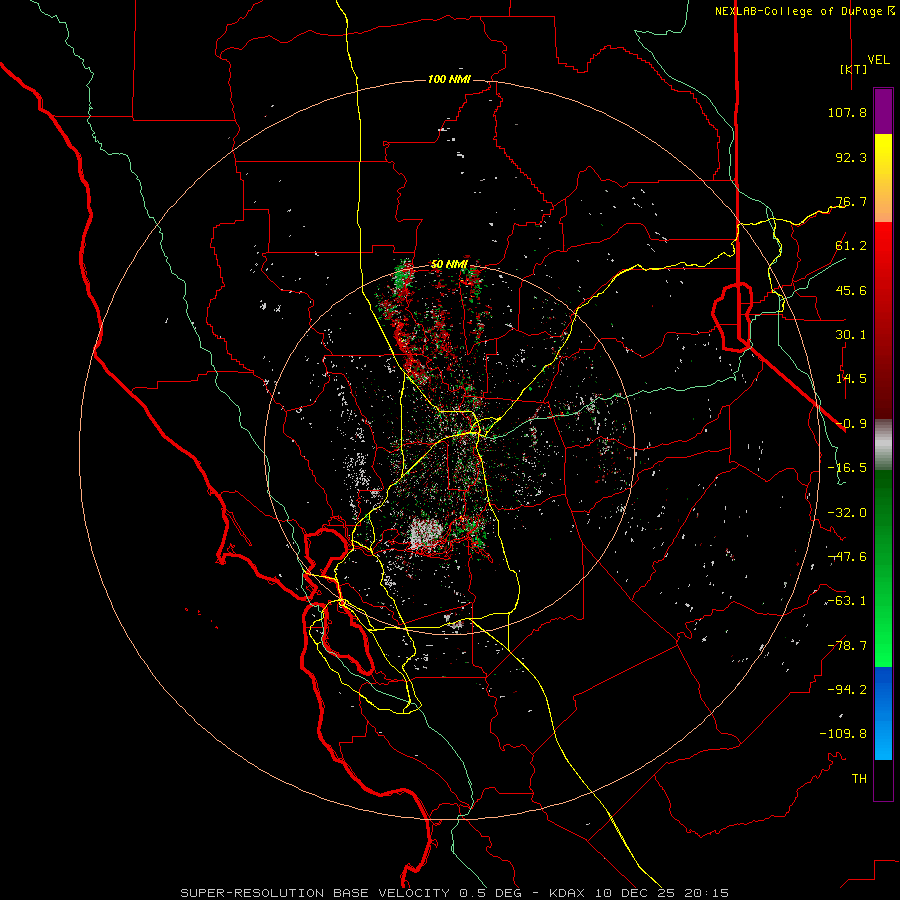Click the purple segment of velocity color bar
900x900 pixels.
(x=883, y=111)
